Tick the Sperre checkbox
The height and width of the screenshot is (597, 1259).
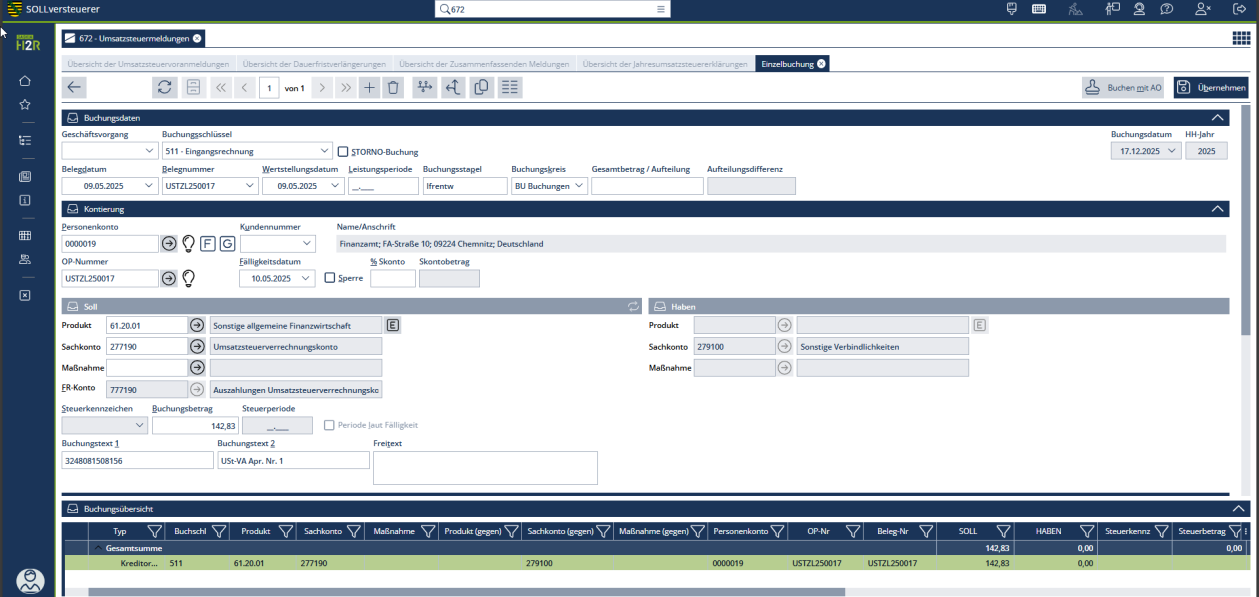pos(330,278)
